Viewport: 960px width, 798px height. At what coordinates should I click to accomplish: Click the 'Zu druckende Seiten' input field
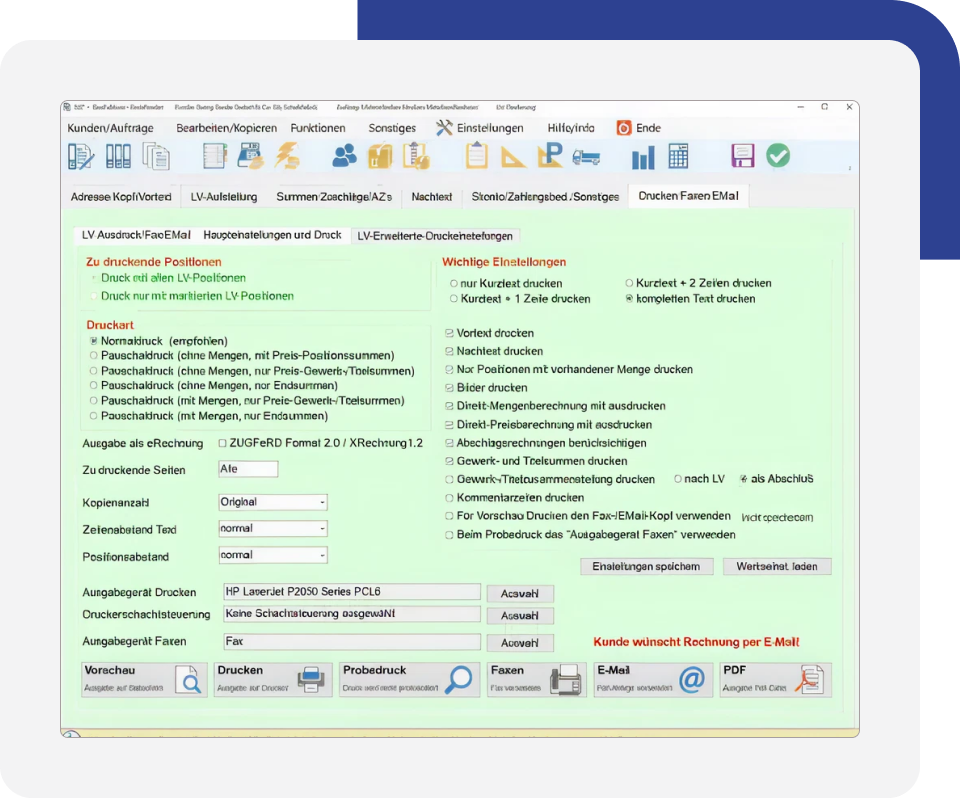pyautogui.click(x=248, y=469)
